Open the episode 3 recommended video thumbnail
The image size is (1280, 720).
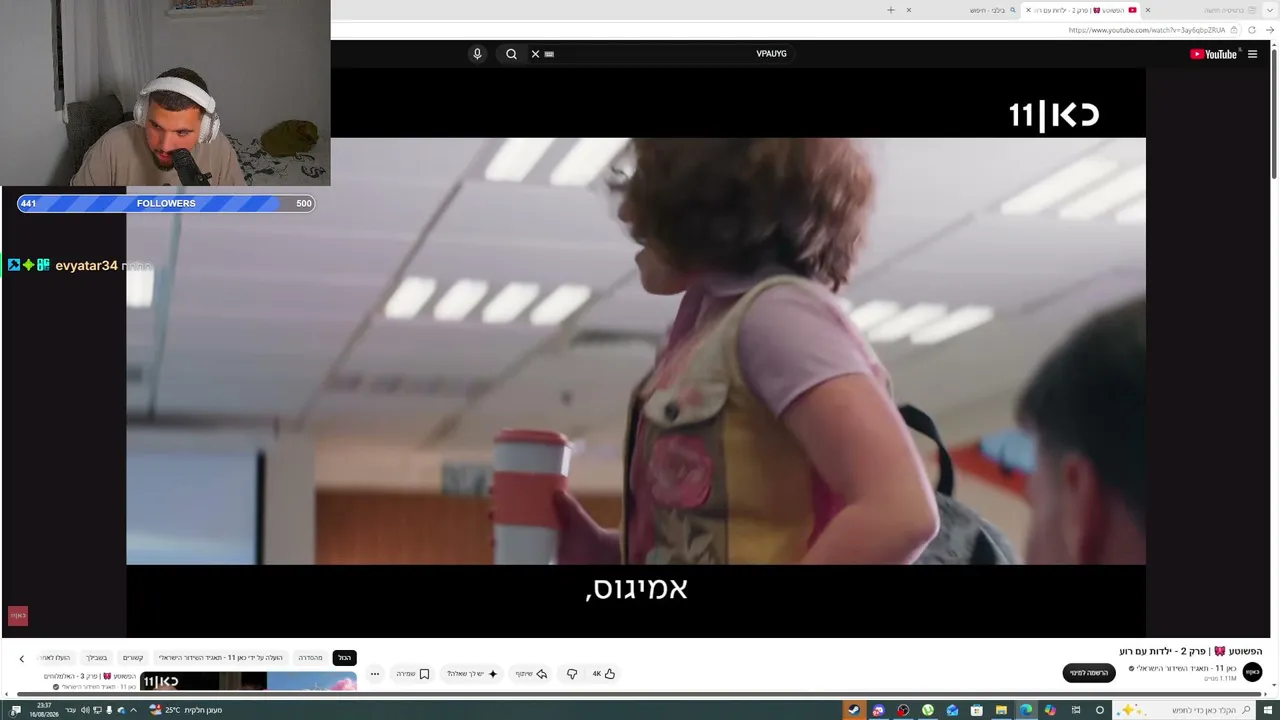click(x=248, y=681)
